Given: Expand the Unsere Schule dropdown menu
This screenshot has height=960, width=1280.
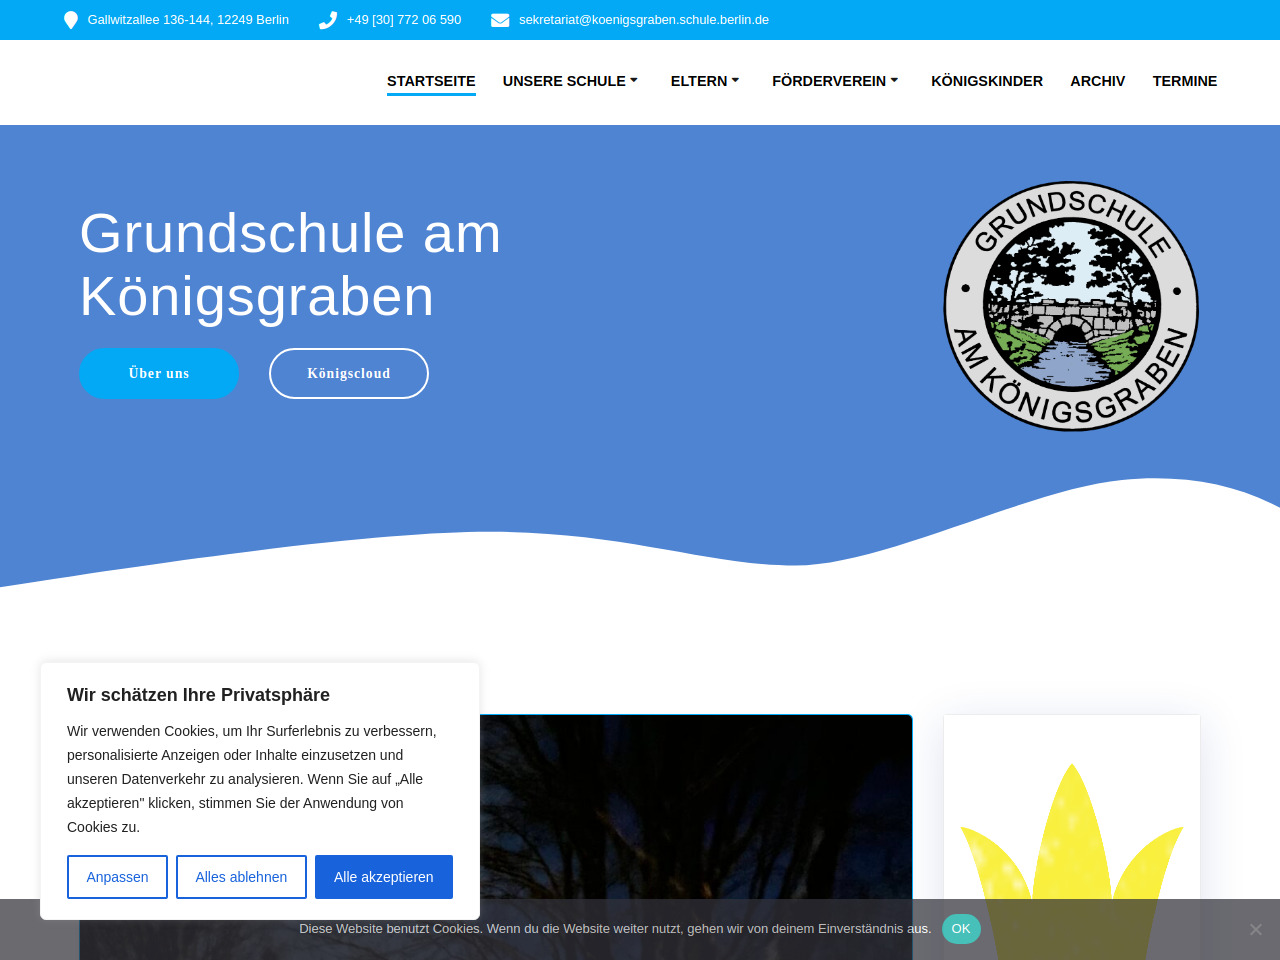Looking at the screenshot, I should (570, 81).
